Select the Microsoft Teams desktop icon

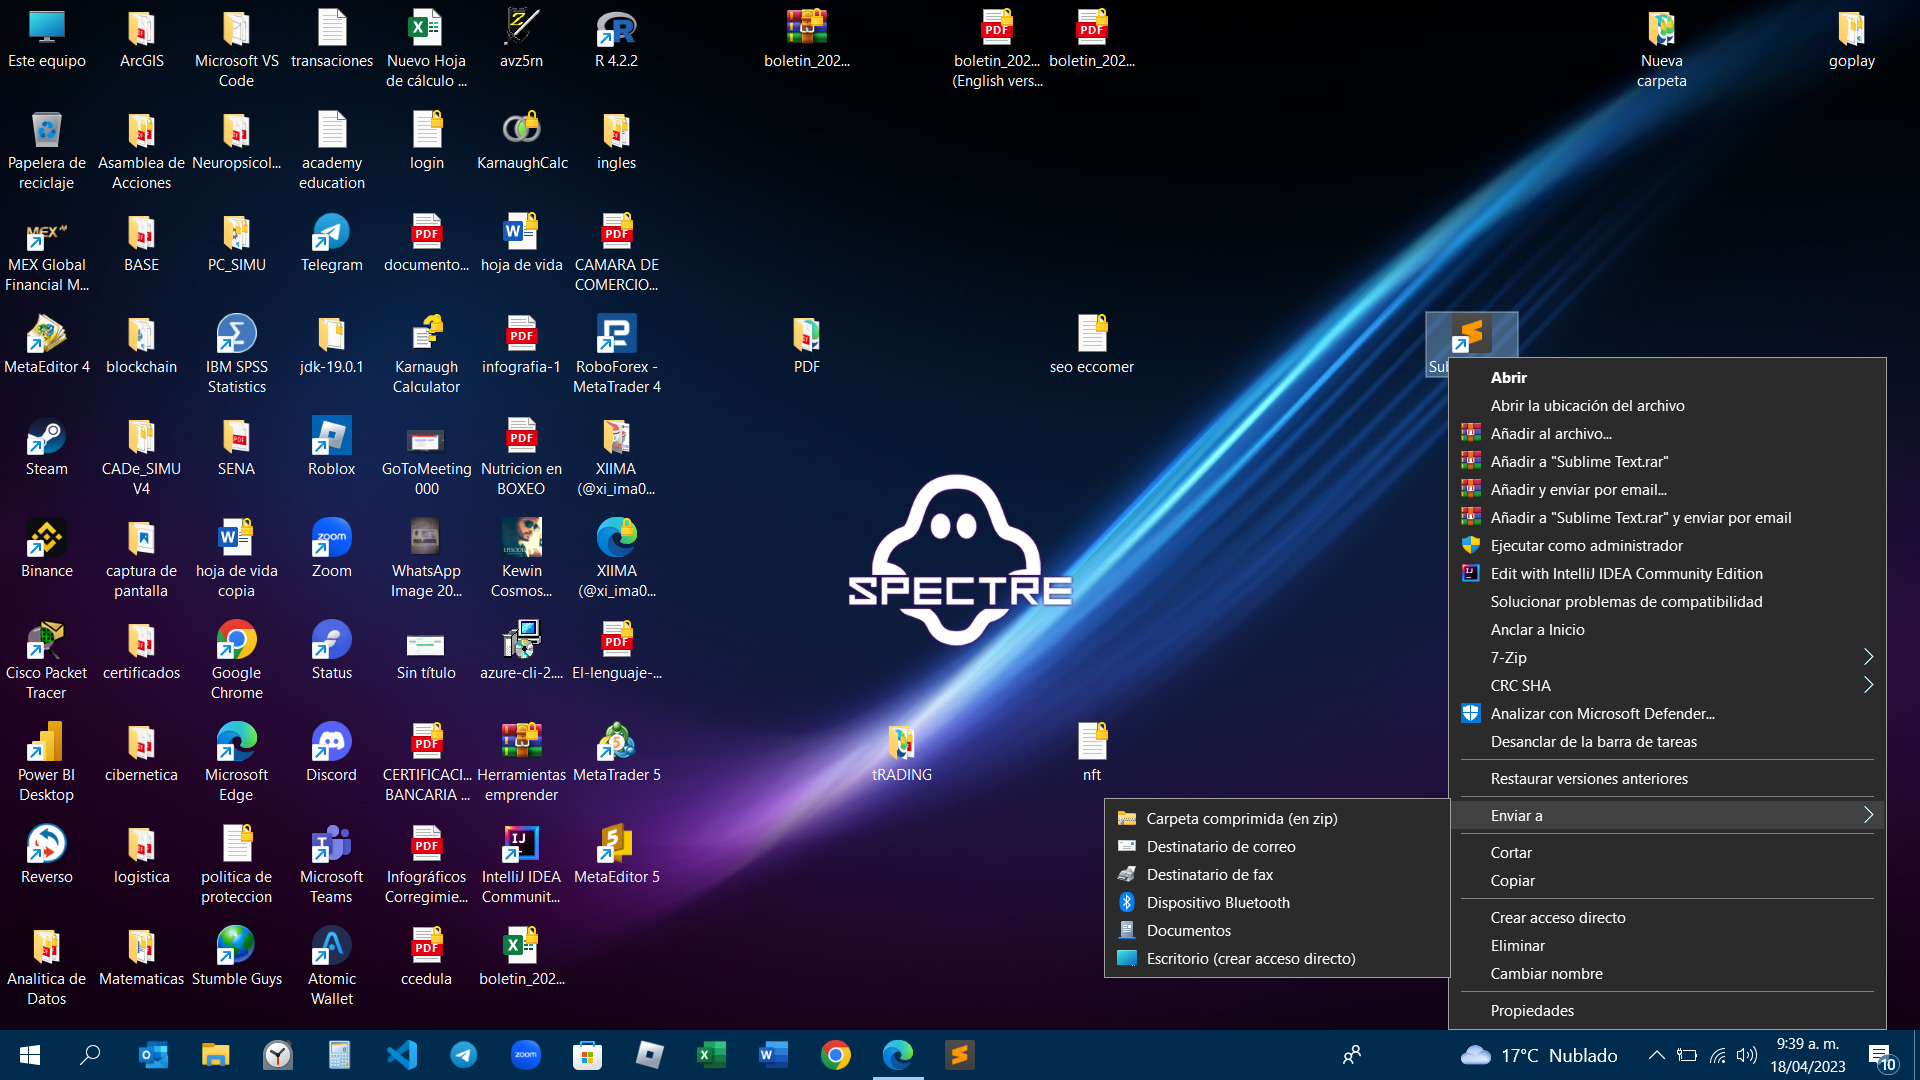[x=331, y=864]
